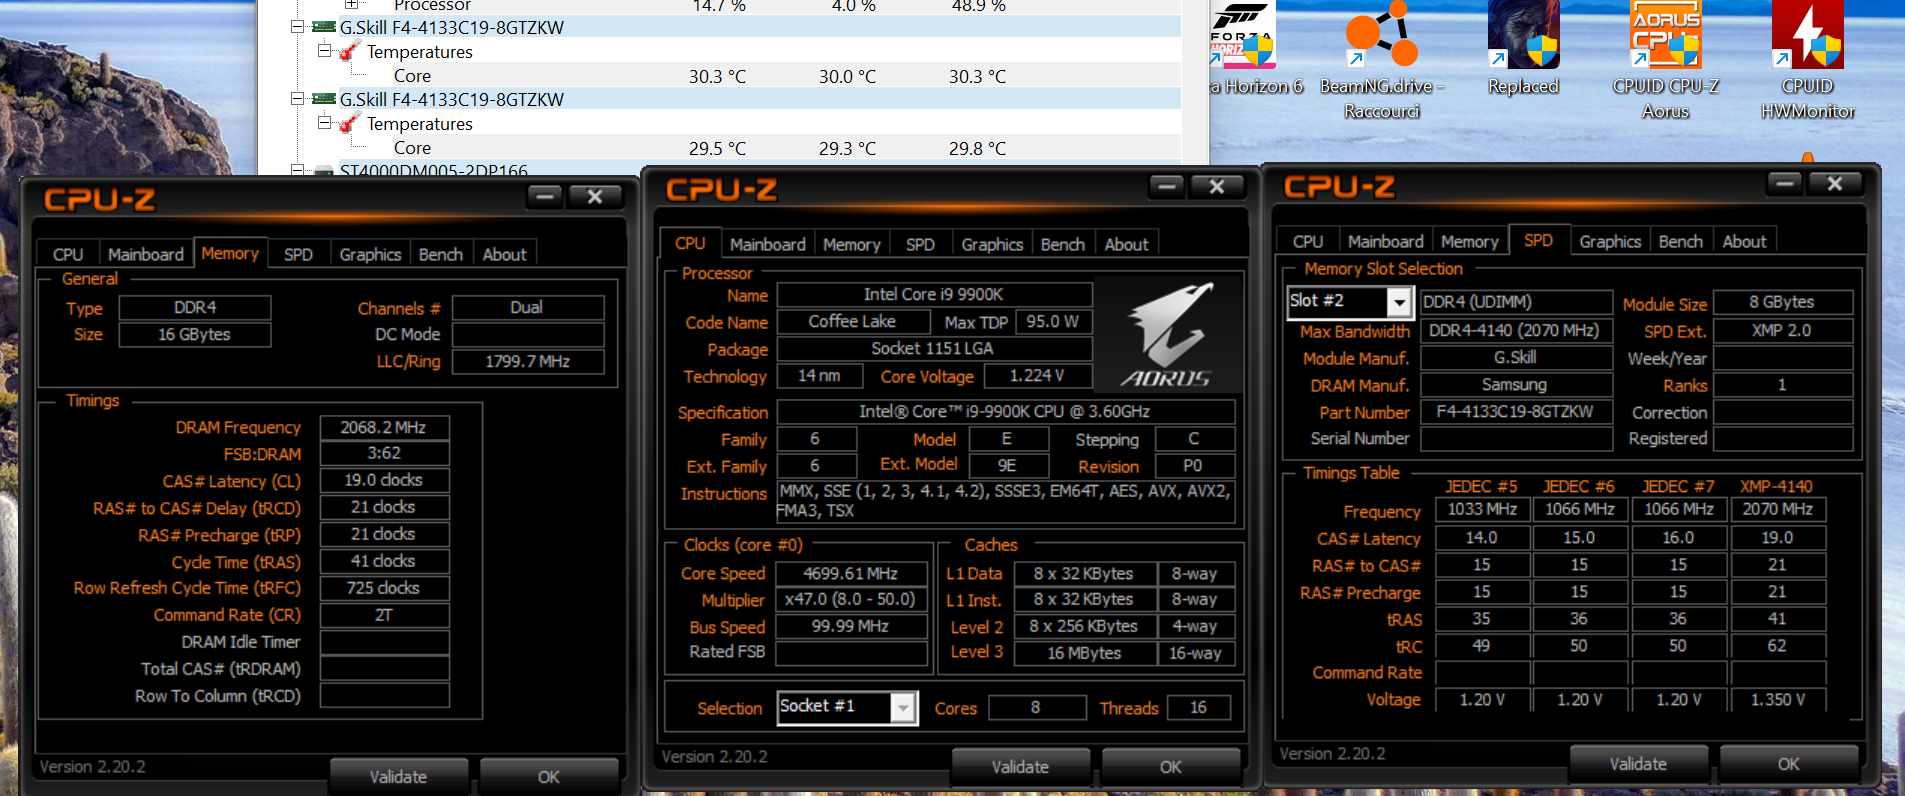Expand the ST4000DM005 drive tree node

297,171
